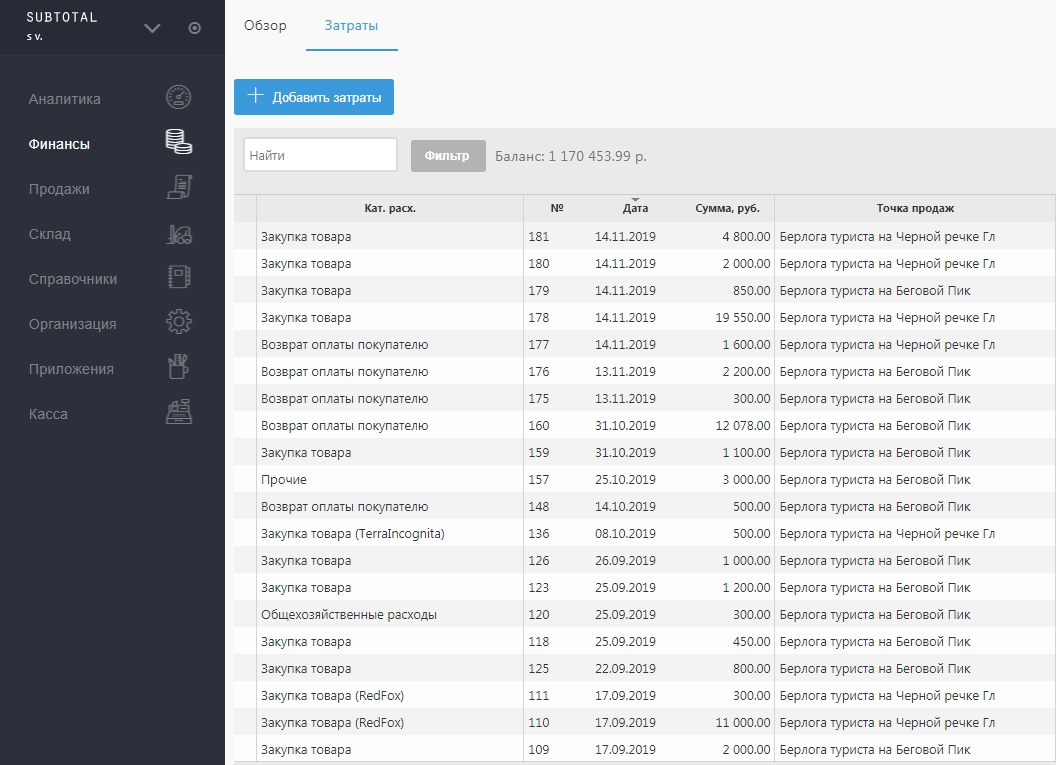Open the Касса cash register icon
The height and width of the screenshot is (765, 1056).
tap(178, 412)
